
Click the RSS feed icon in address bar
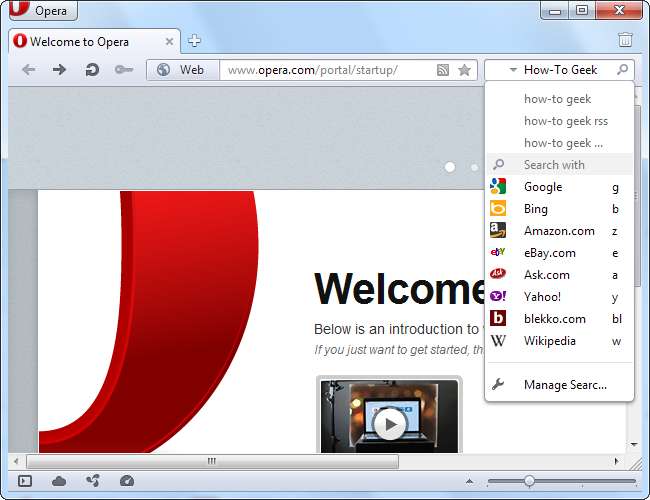coord(443,70)
